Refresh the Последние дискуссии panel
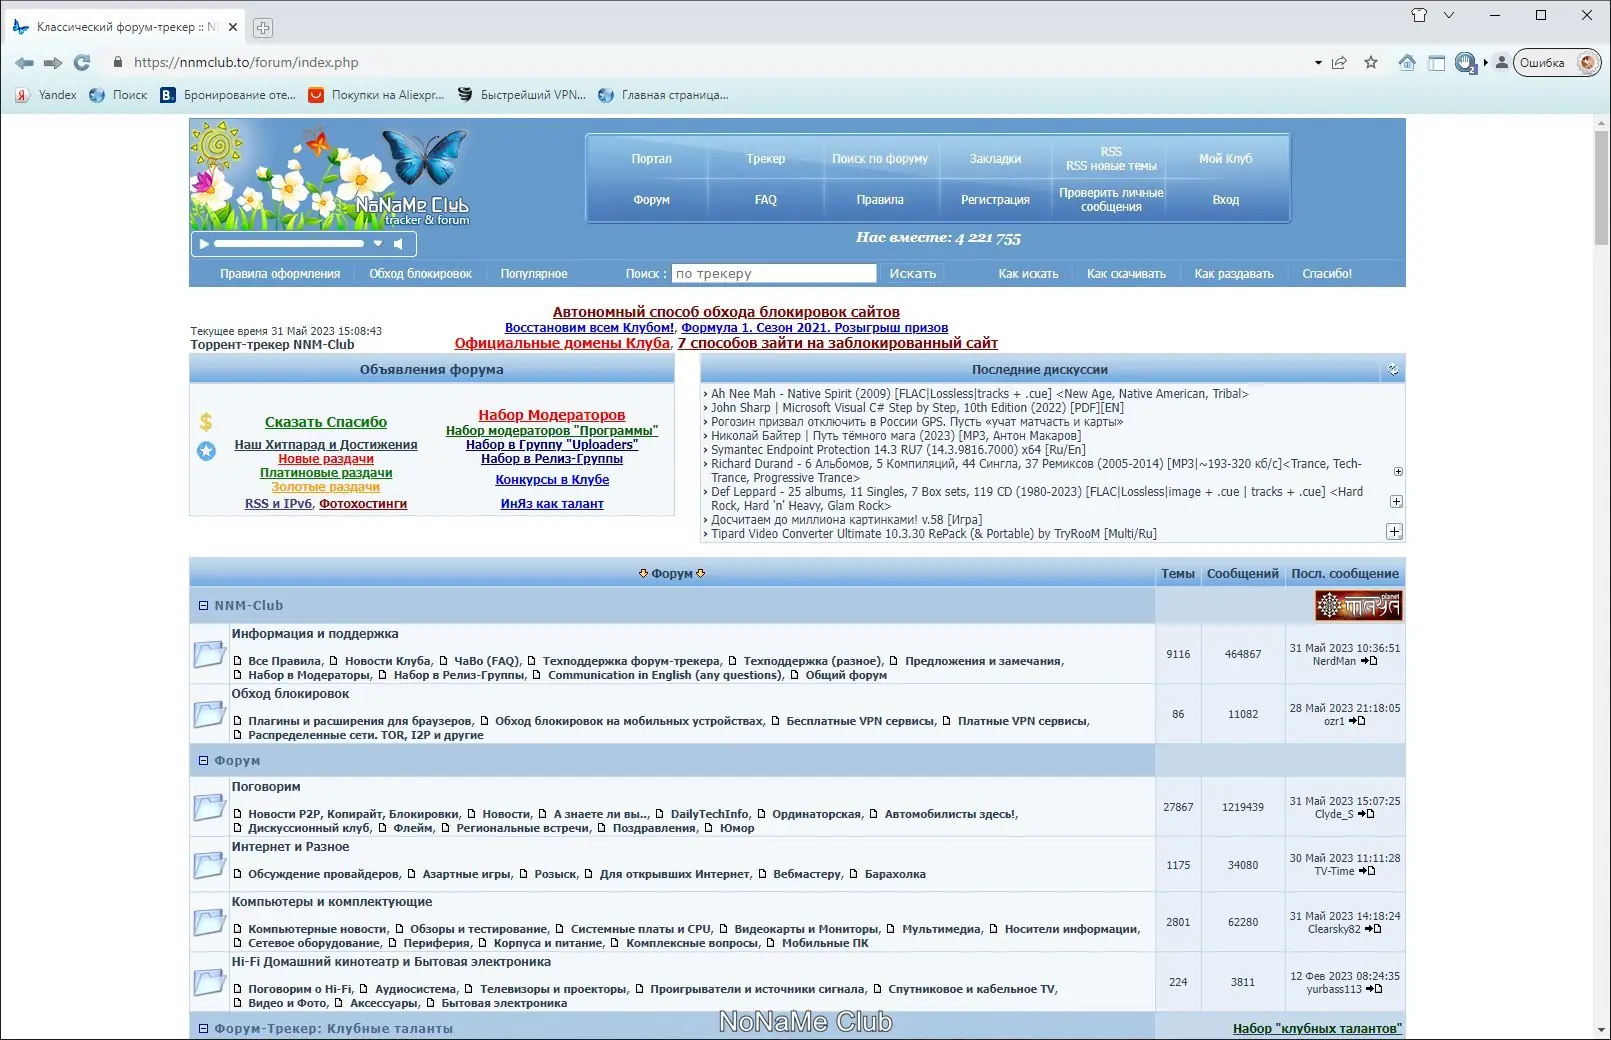 tap(1393, 370)
